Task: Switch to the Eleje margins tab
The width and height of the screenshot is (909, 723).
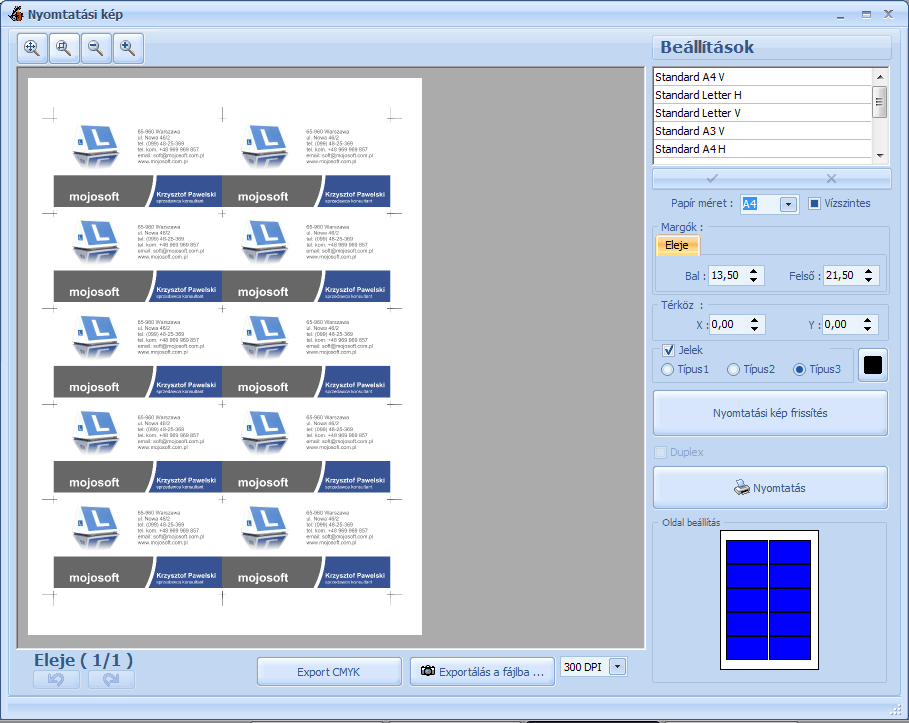Action: click(677, 245)
